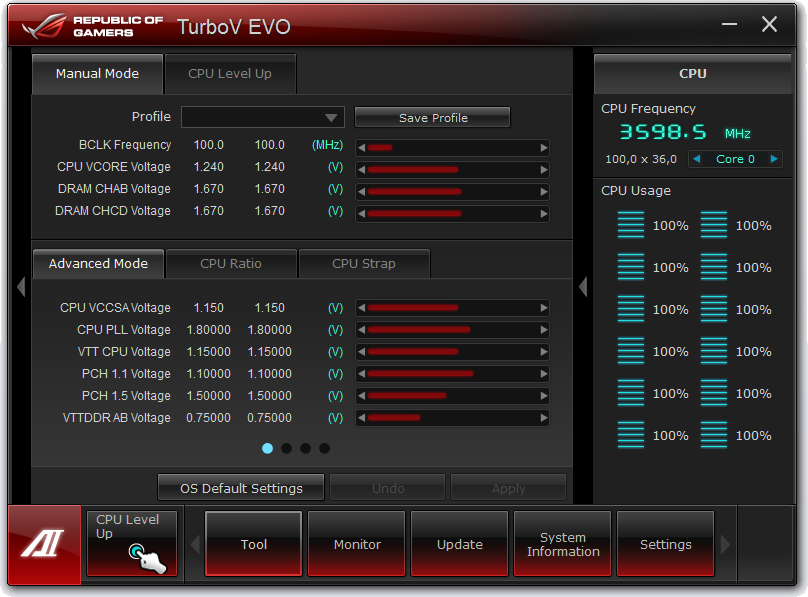Click the Core 0 selector label
This screenshot has width=808, height=597.
[735, 159]
